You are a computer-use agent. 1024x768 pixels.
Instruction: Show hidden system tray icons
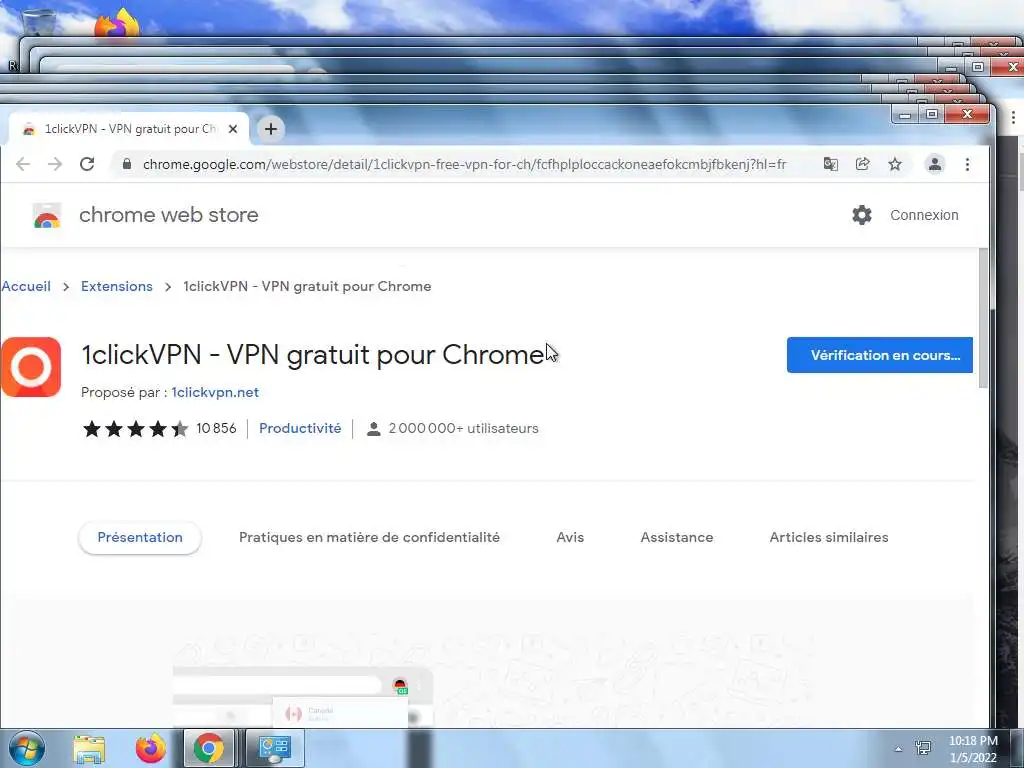pos(898,749)
